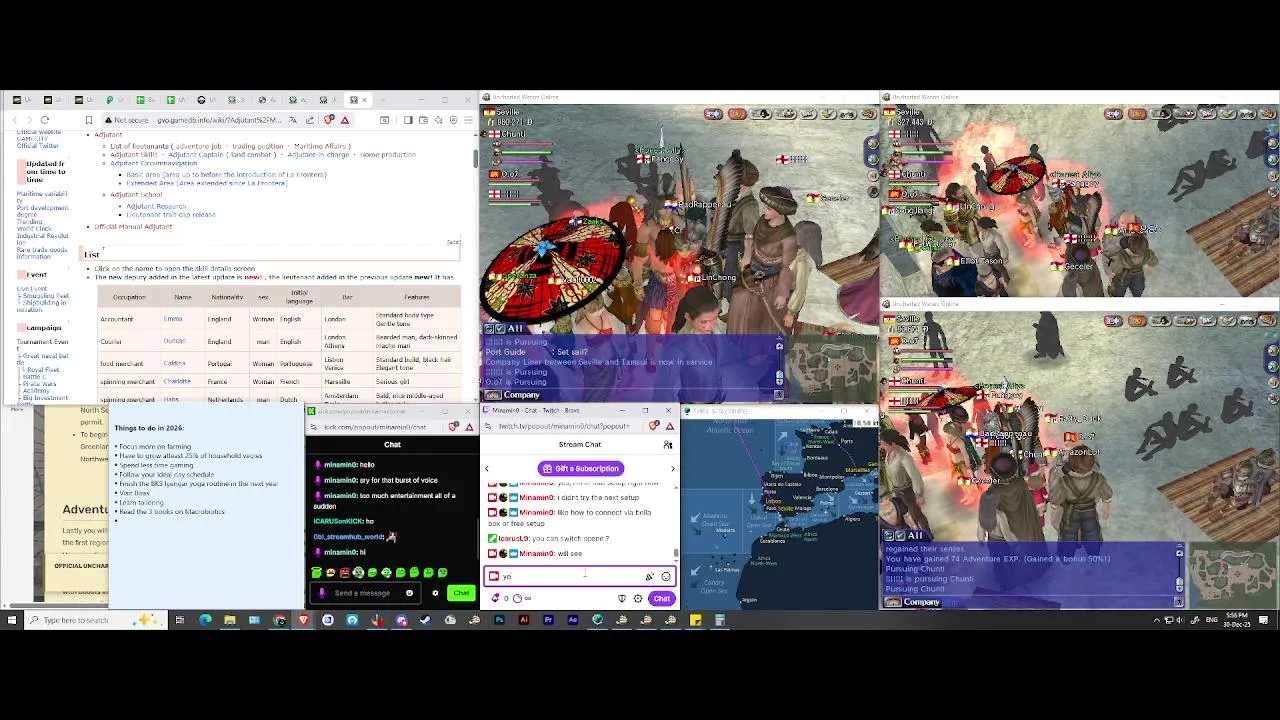Viewport: 1280px width, 720px height.
Task: Open Twitch chat settings gear
Action: [x=637, y=598]
